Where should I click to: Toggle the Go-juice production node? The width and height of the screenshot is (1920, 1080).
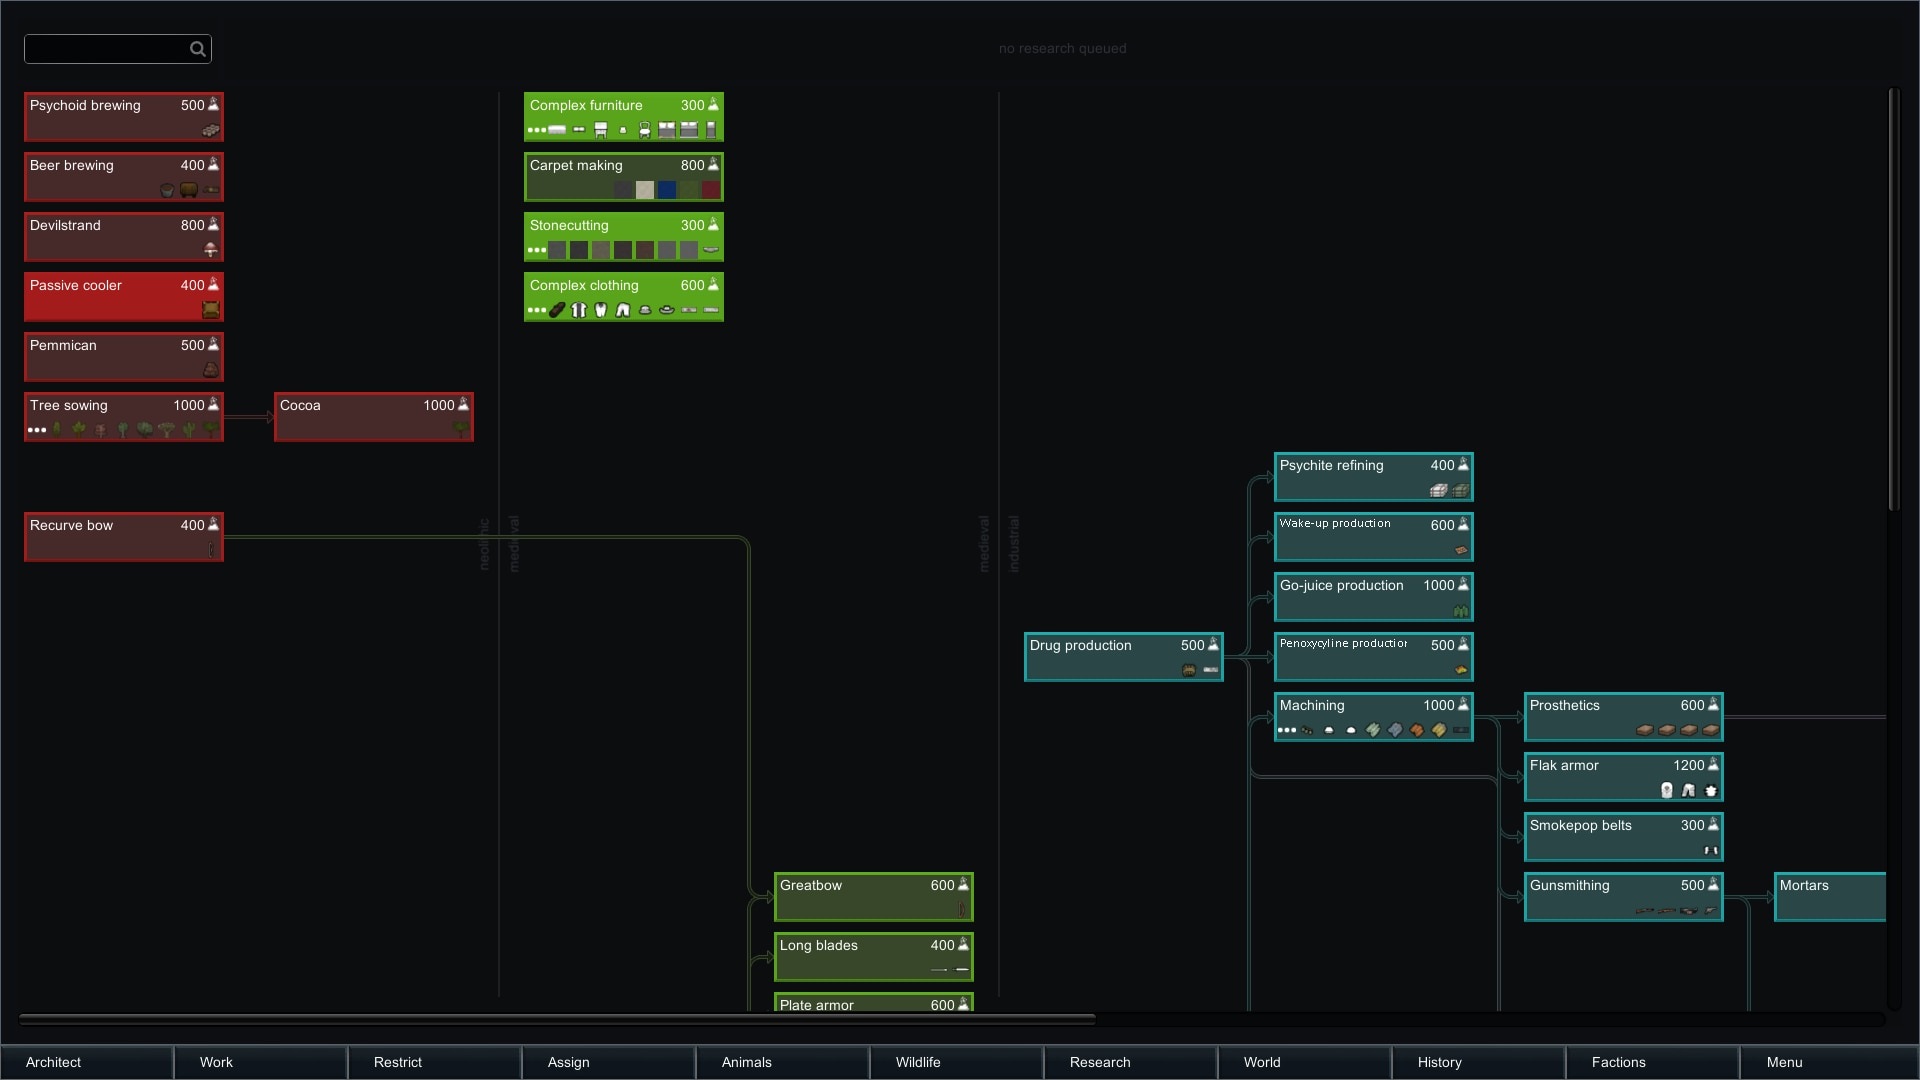[1373, 596]
